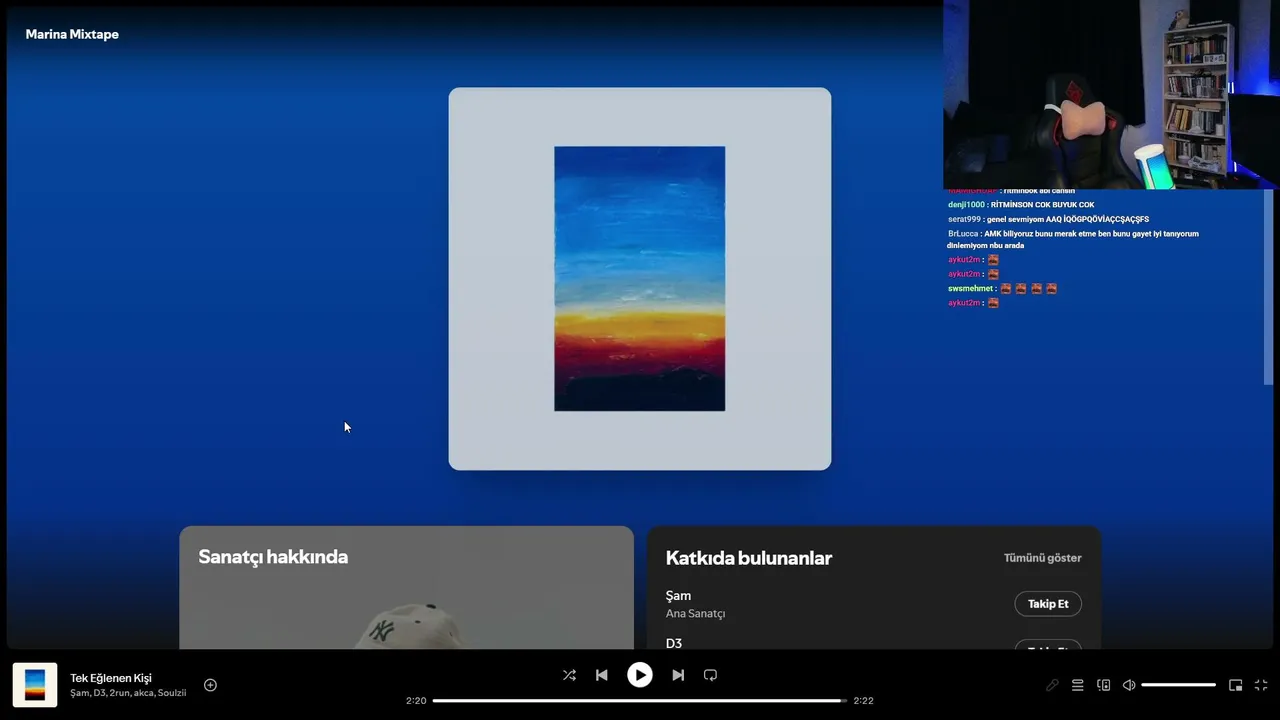1280x720 pixels.
Task: Open lyrics with the microphone icon
Action: [x=1052, y=685]
